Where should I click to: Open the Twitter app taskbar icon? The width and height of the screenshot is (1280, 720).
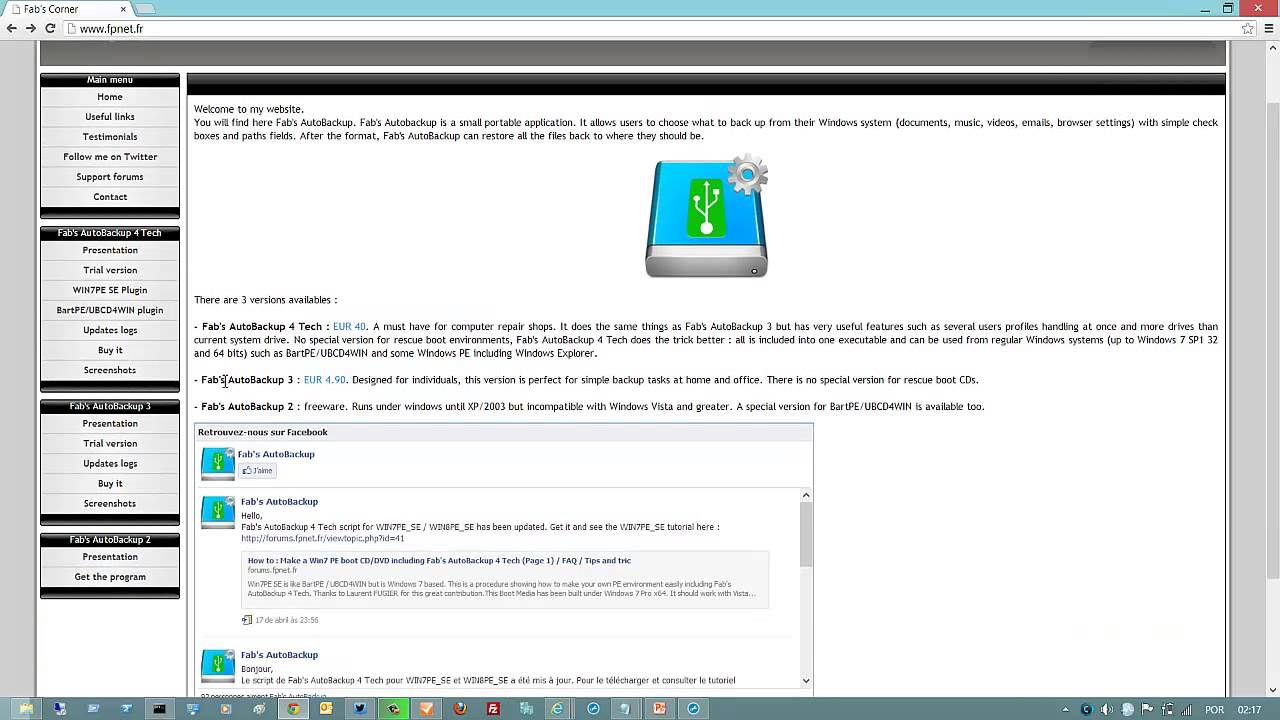(x=360, y=709)
